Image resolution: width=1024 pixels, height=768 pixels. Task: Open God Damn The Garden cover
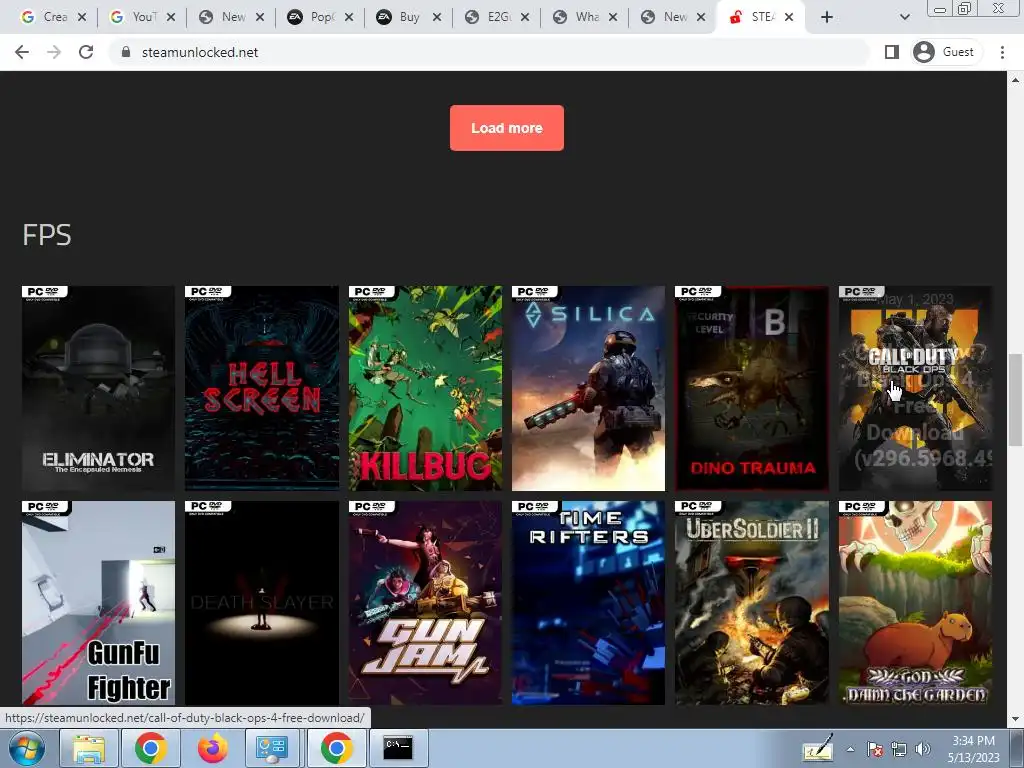click(x=915, y=603)
